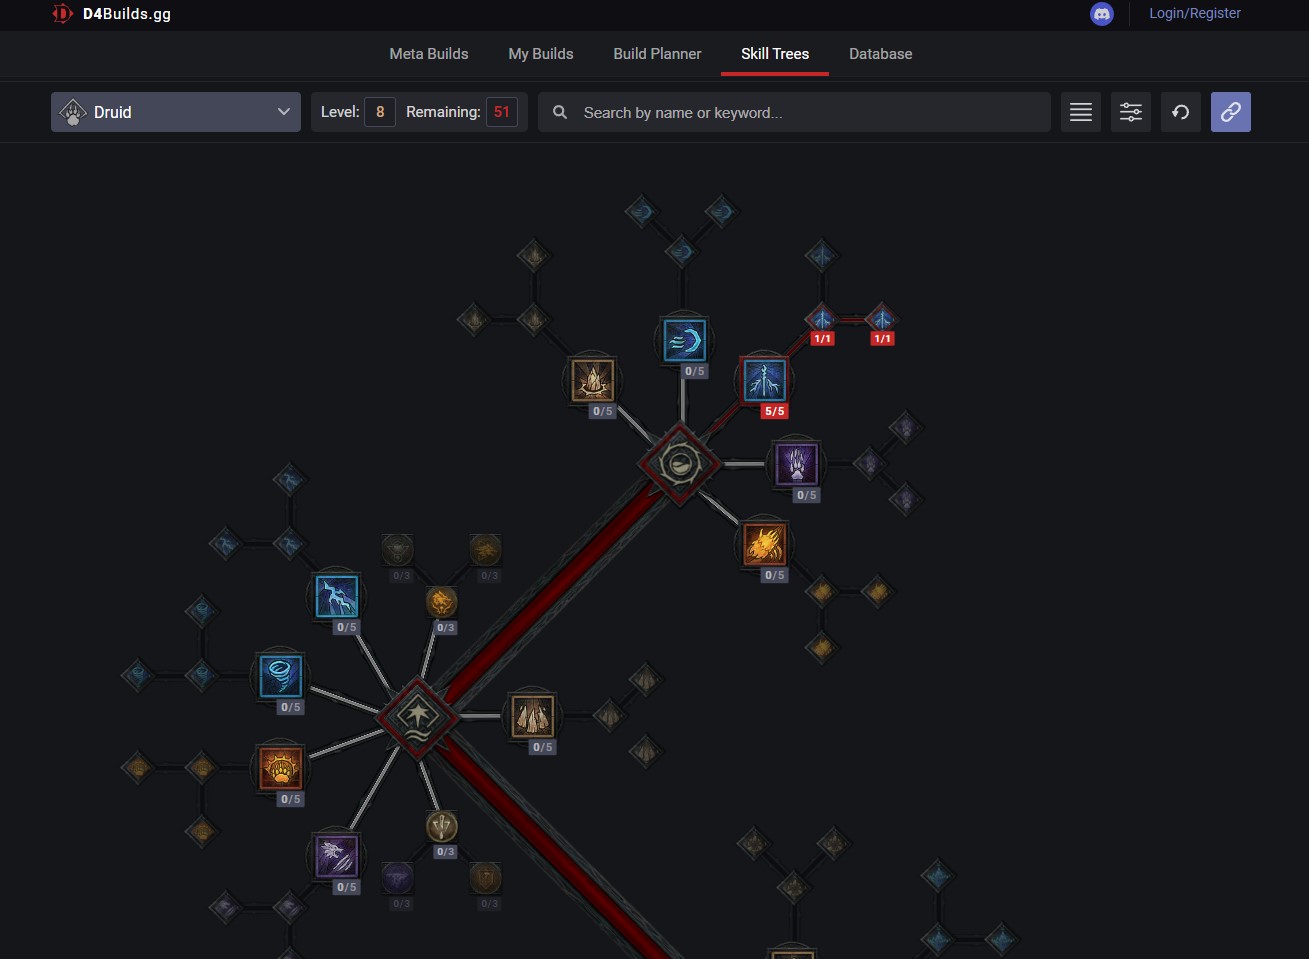Switch to the Meta Builds tab
Screen dimensions: 1309x959
(x=429, y=54)
